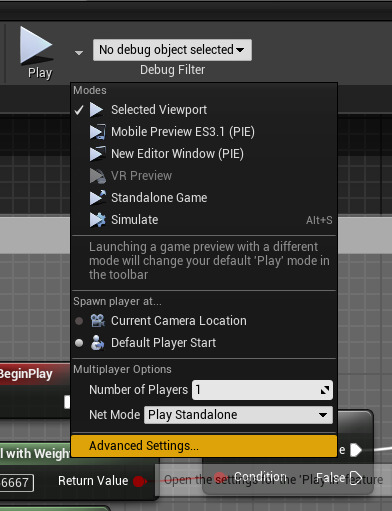Open Advanced Settings...
Image resolution: width=392 pixels, height=511 pixels.
coord(204,446)
